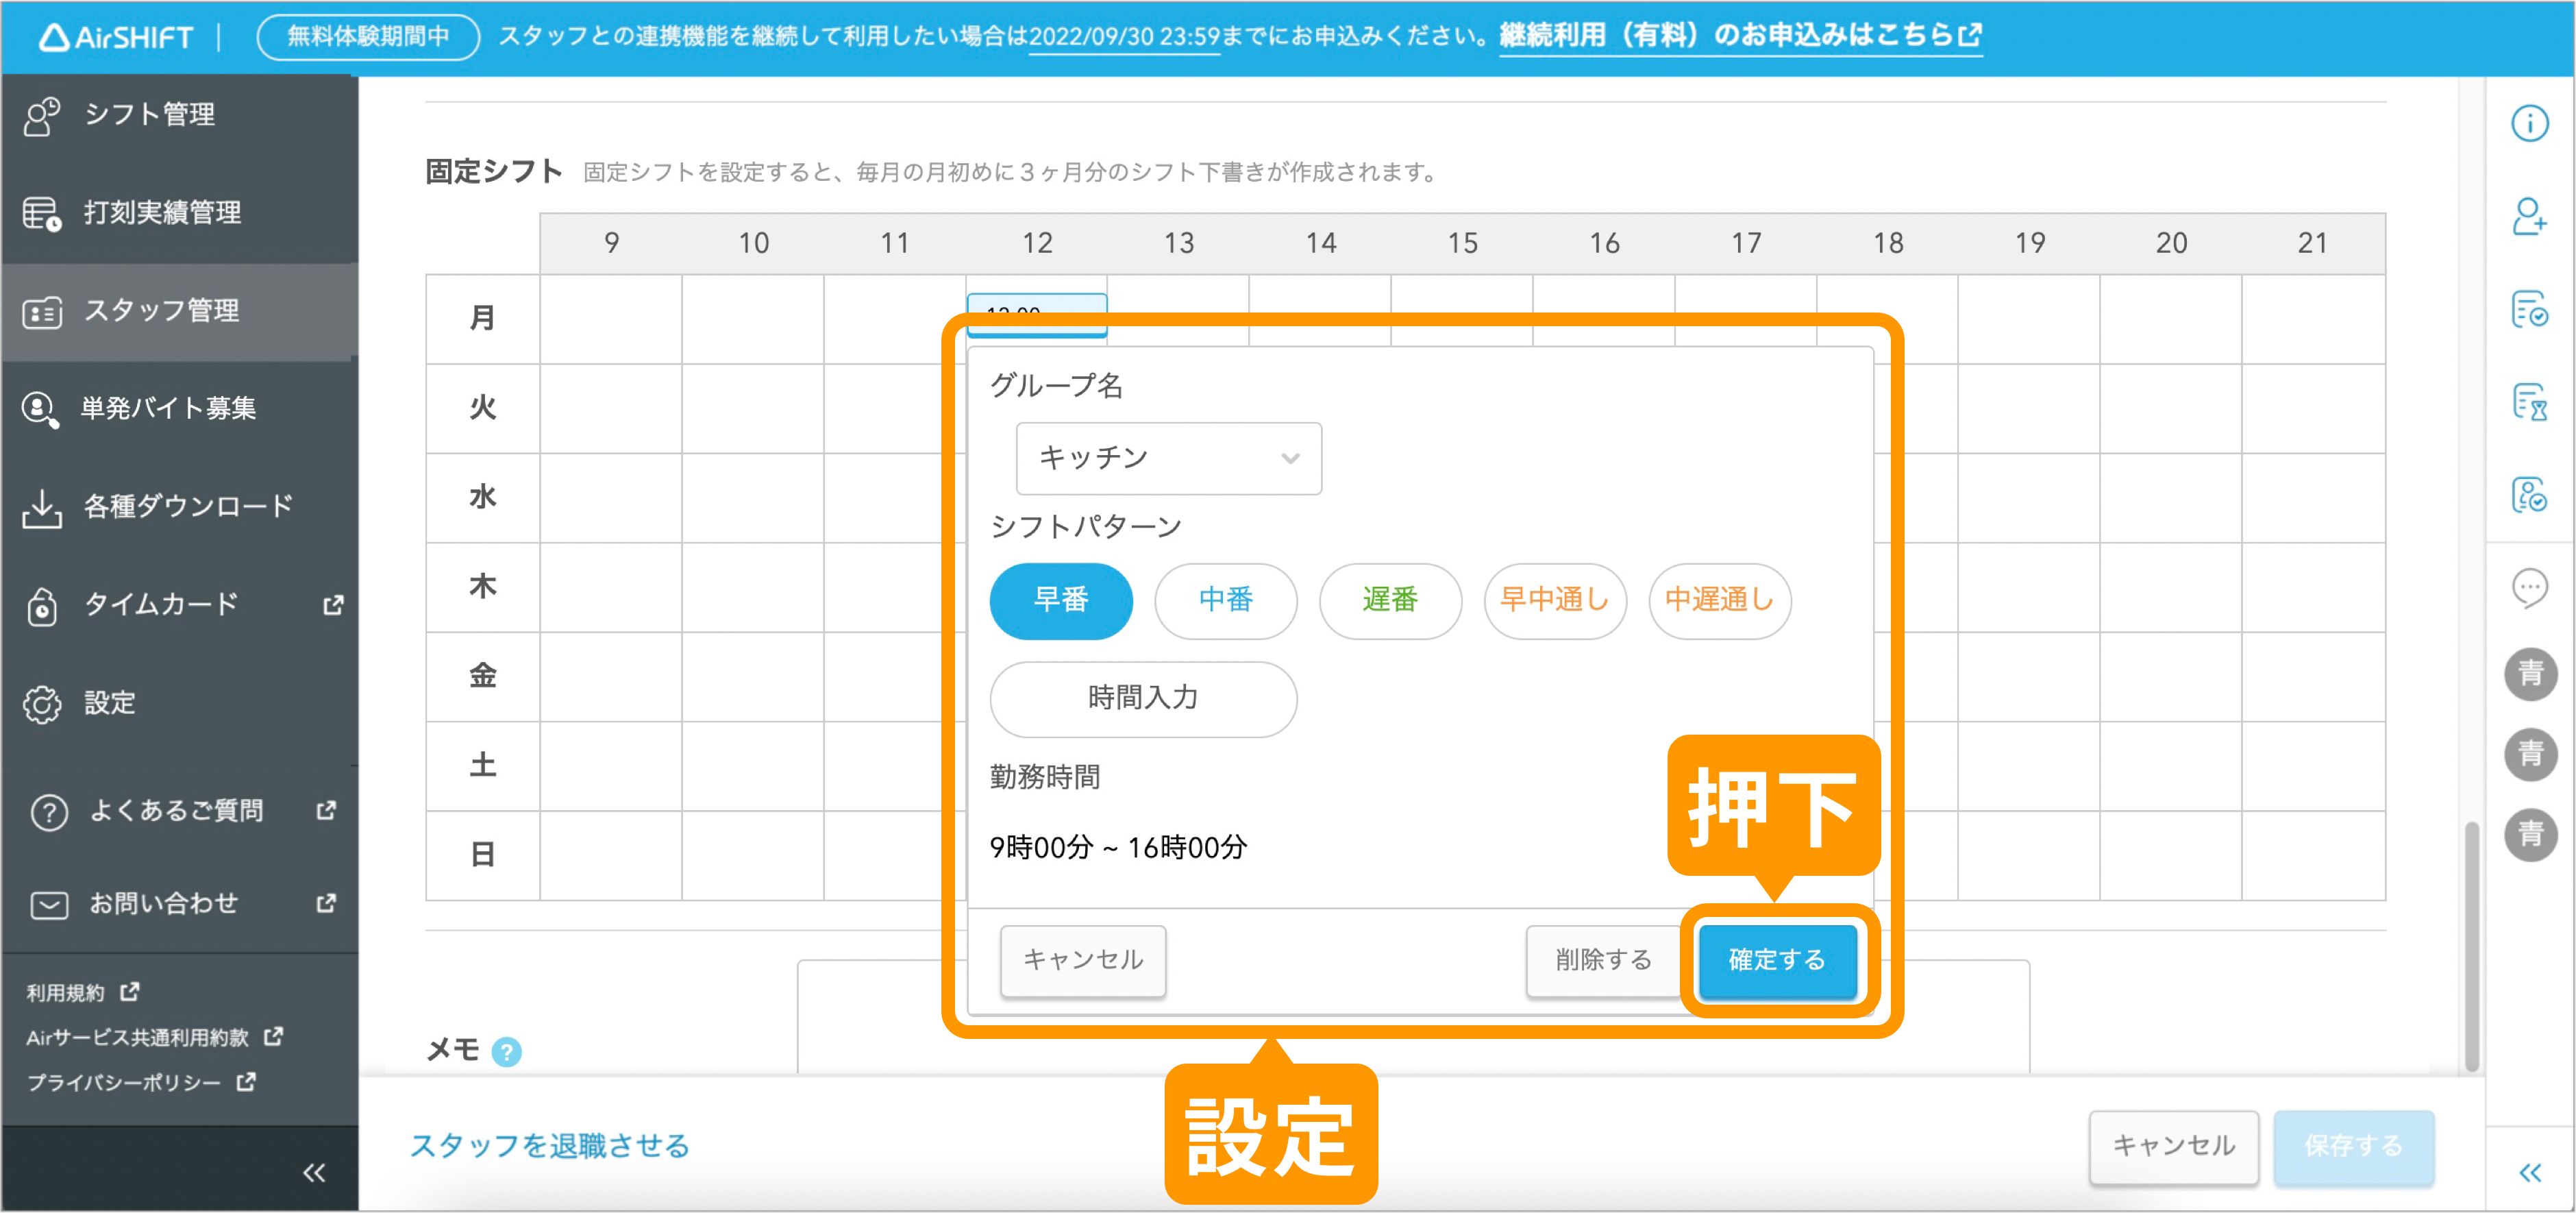2576x1213 pixels.
Task: Open 単発バイト募集 menu item
Action: coord(179,408)
